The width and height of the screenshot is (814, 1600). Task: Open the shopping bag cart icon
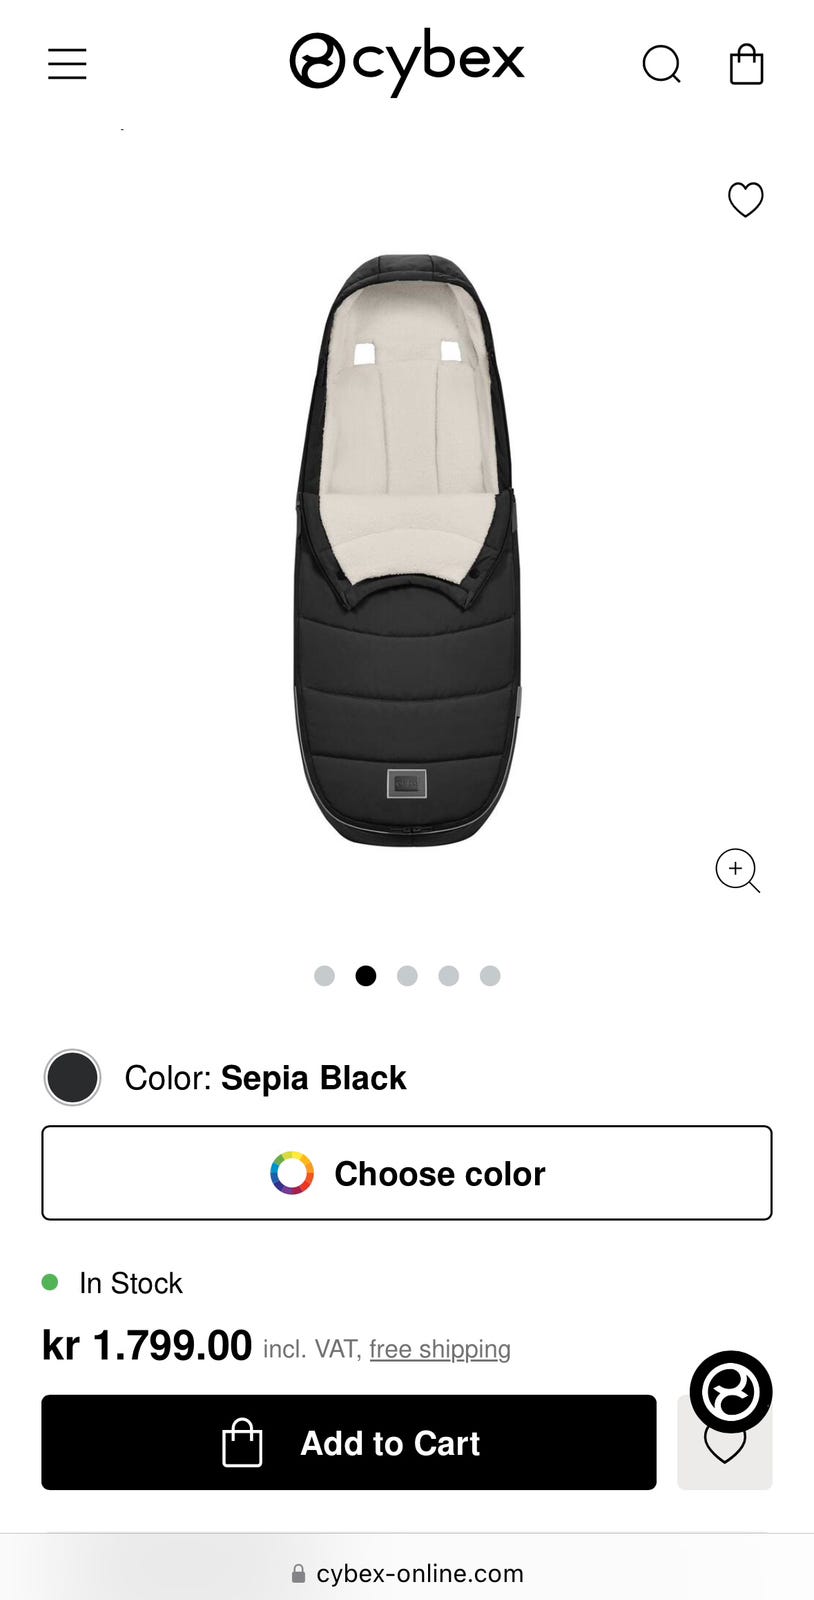click(746, 64)
